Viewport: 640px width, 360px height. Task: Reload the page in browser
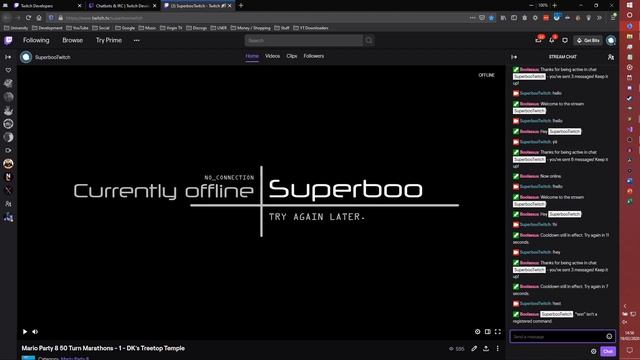pyautogui.click(x=28, y=18)
